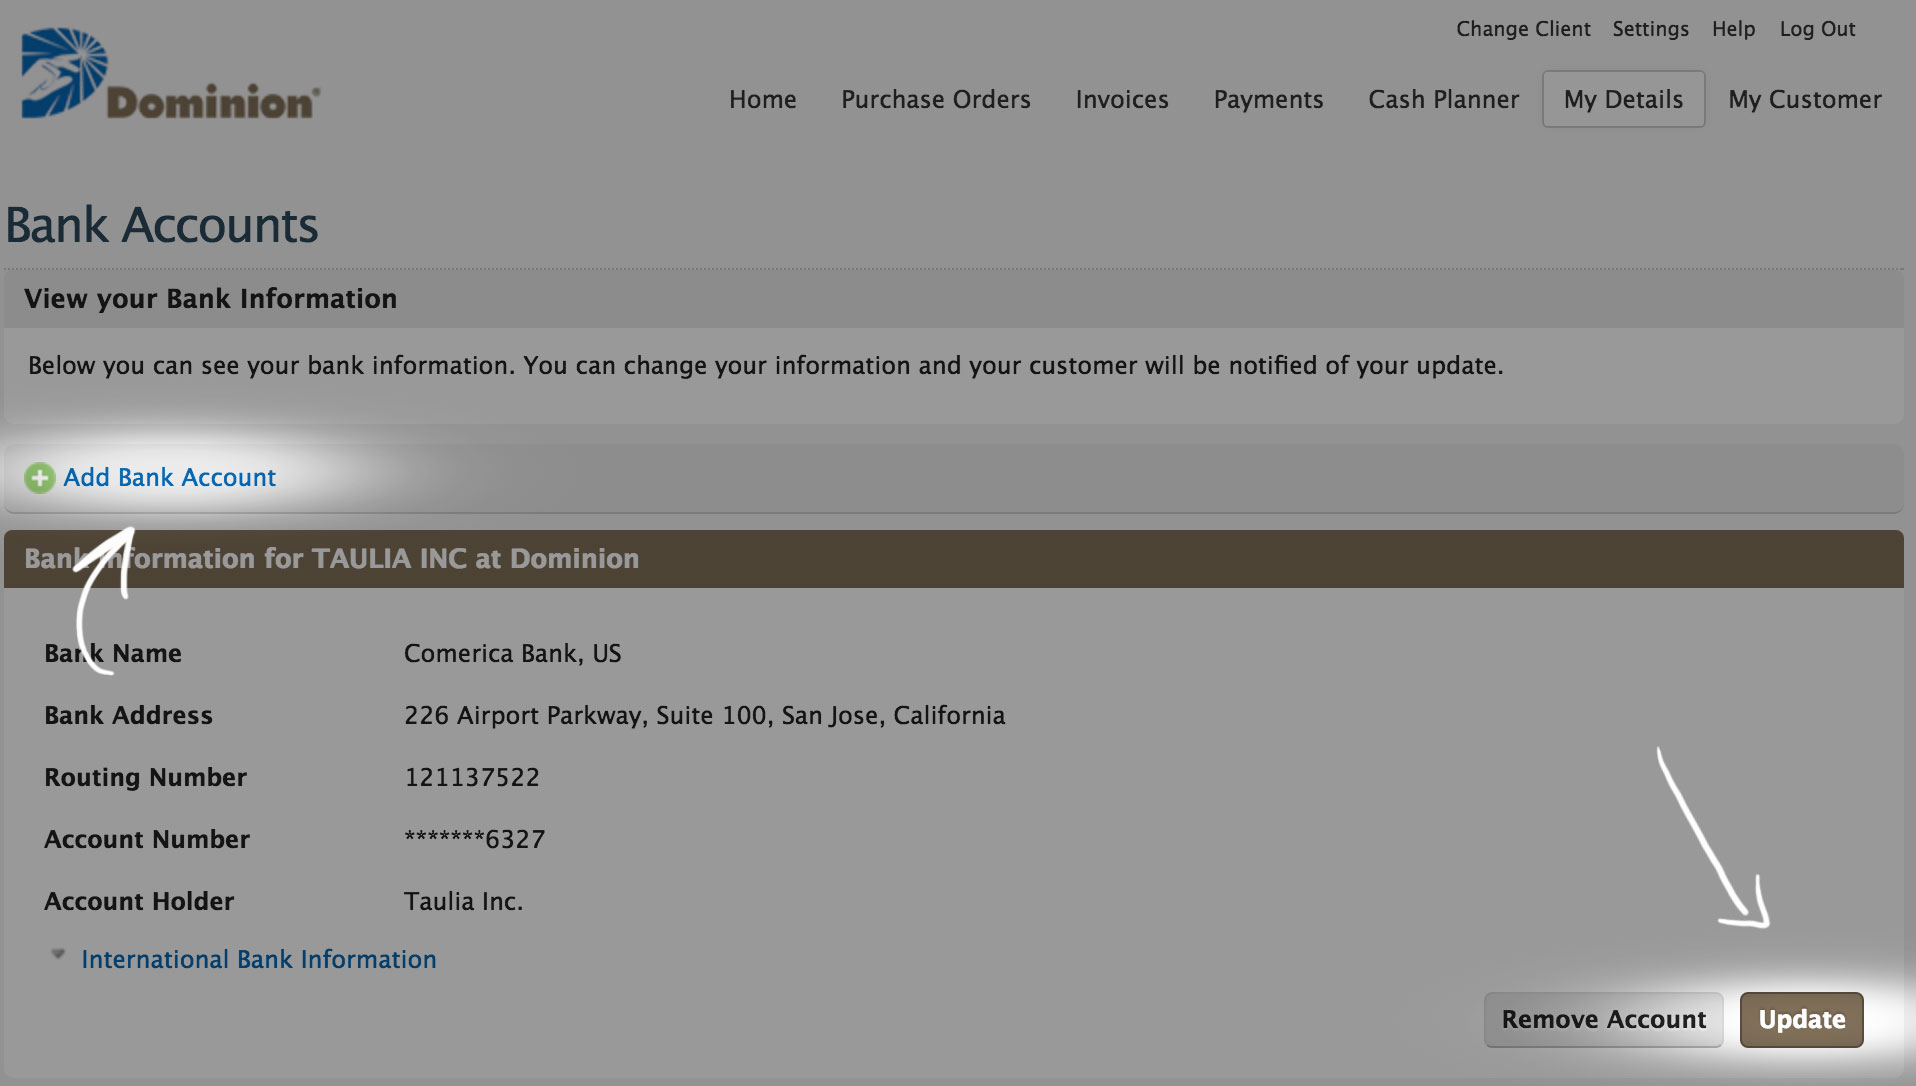Viewport: 1916px width, 1086px height.
Task: Click the green plus icon for Add Bank Account
Action: point(40,478)
